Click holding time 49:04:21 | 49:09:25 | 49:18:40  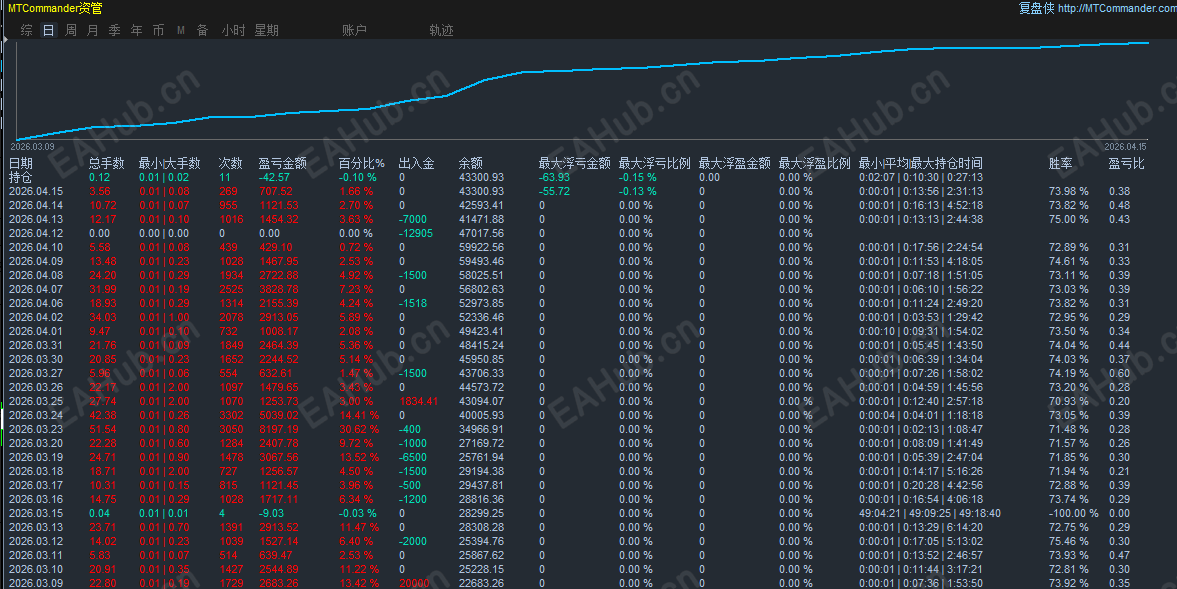(x=929, y=513)
